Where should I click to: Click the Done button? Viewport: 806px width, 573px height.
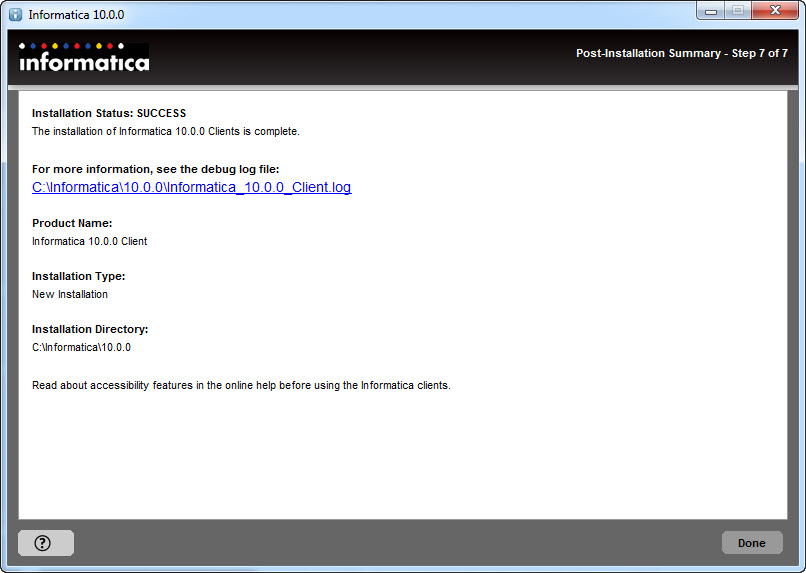pos(752,543)
